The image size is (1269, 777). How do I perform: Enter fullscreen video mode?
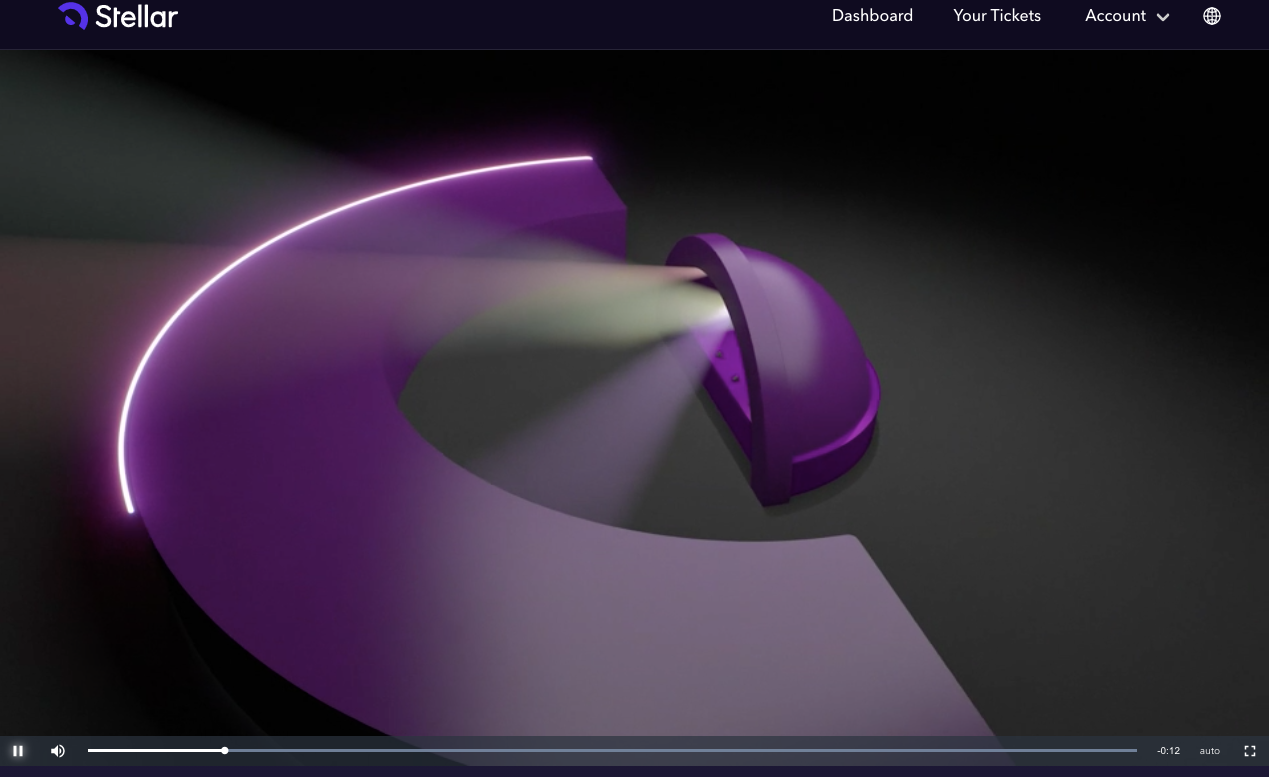coord(1250,751)
